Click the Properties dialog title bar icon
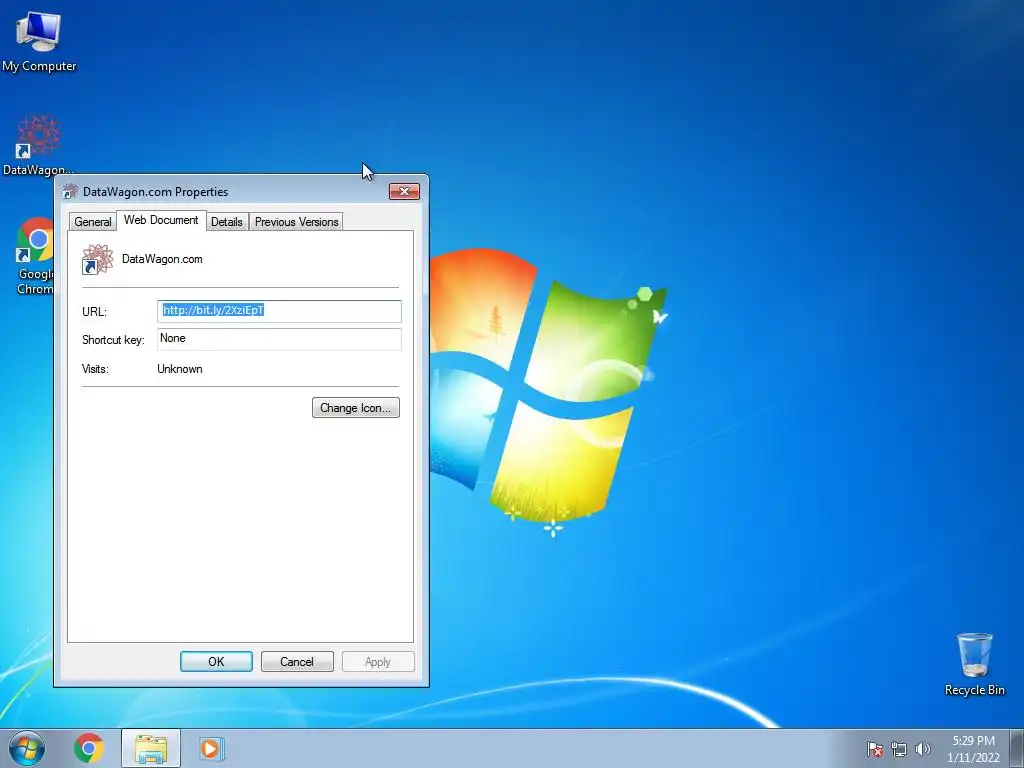This screenshot has width=1024, height=768. point(70,191)
